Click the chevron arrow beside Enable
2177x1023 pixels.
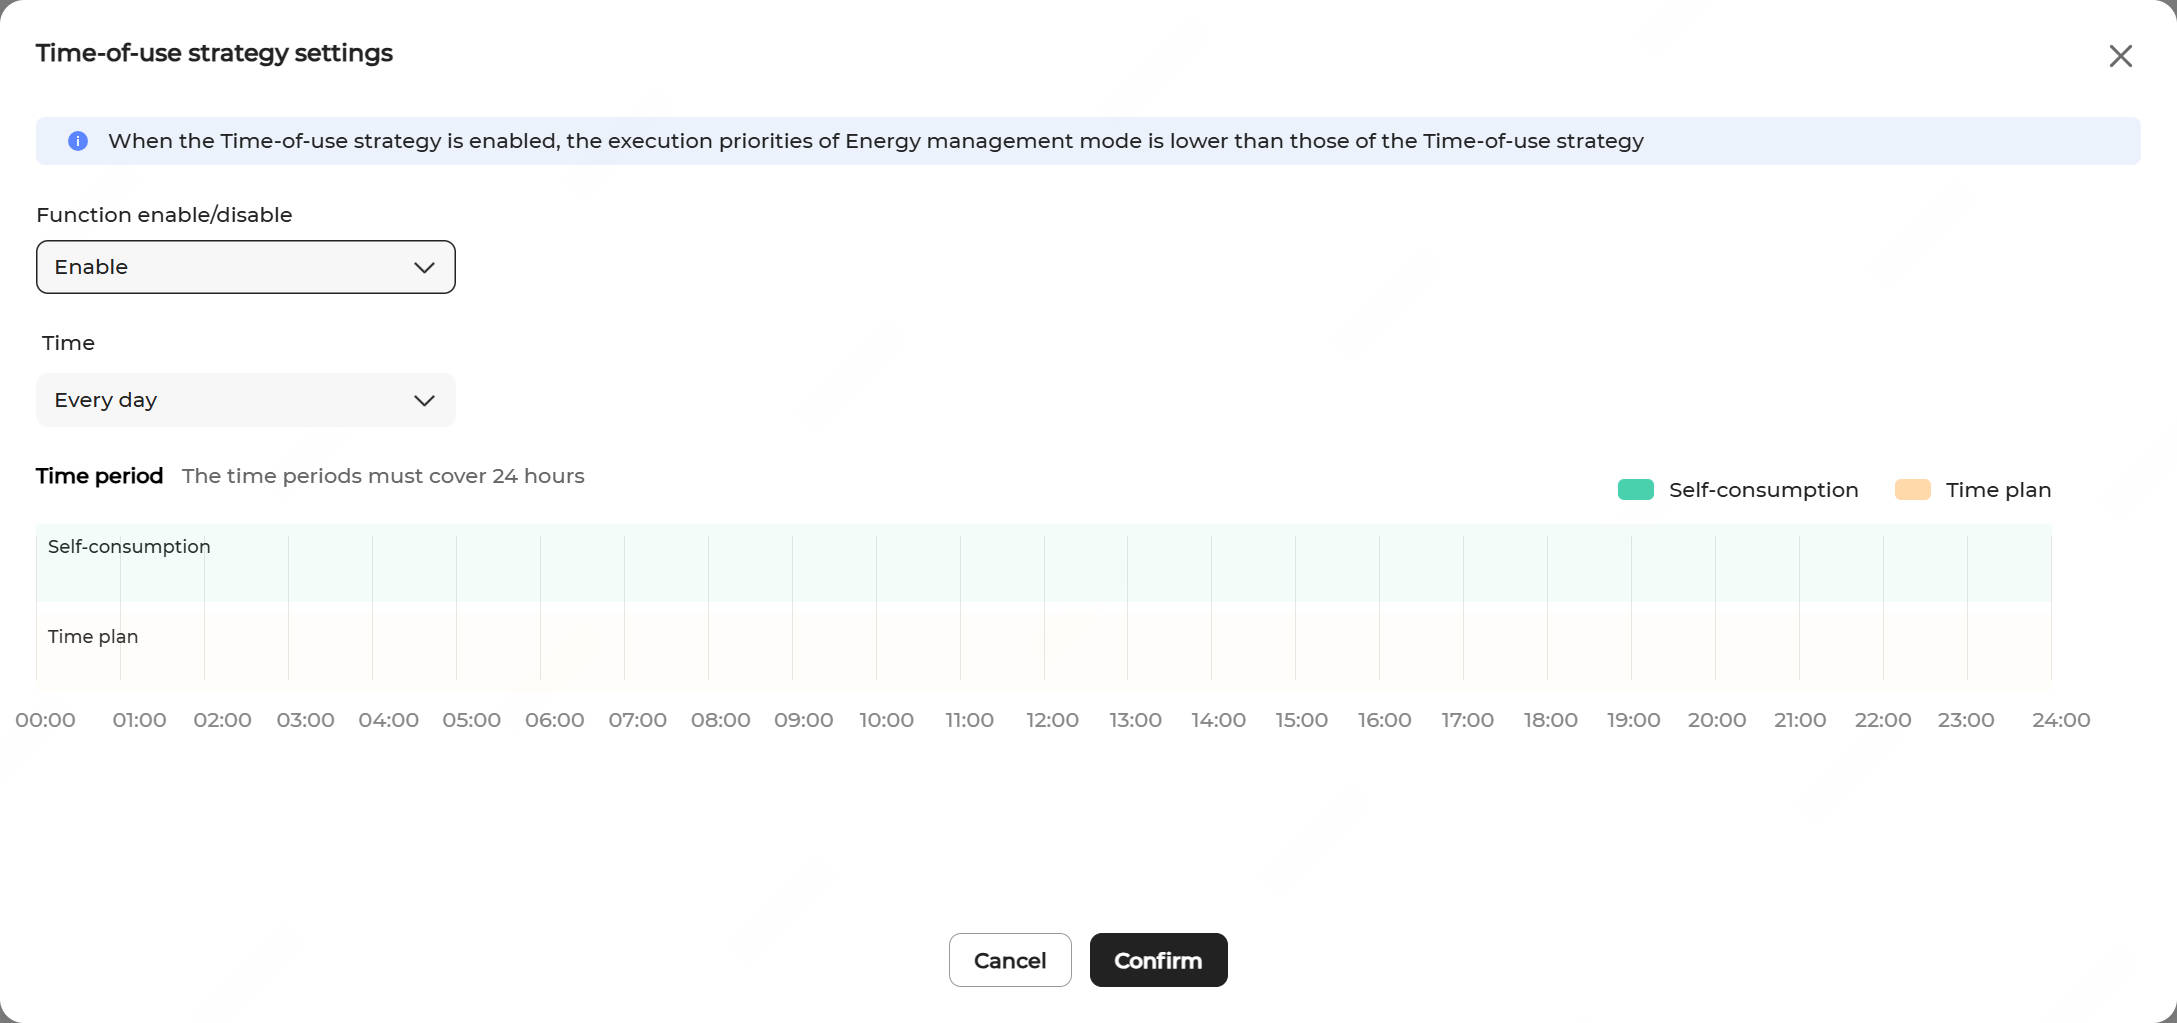click(x=424, y=268)
